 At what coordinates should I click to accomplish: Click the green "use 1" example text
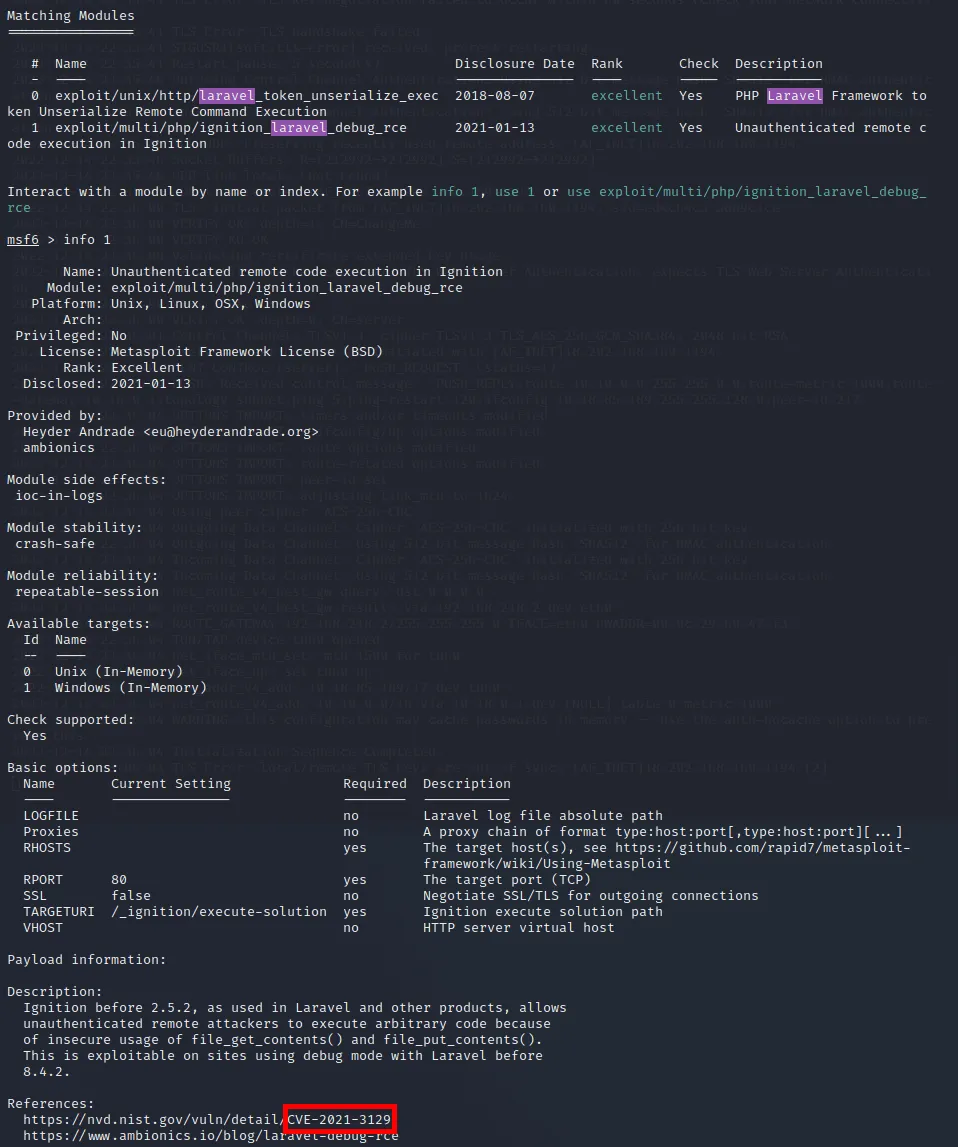[514, 192]
